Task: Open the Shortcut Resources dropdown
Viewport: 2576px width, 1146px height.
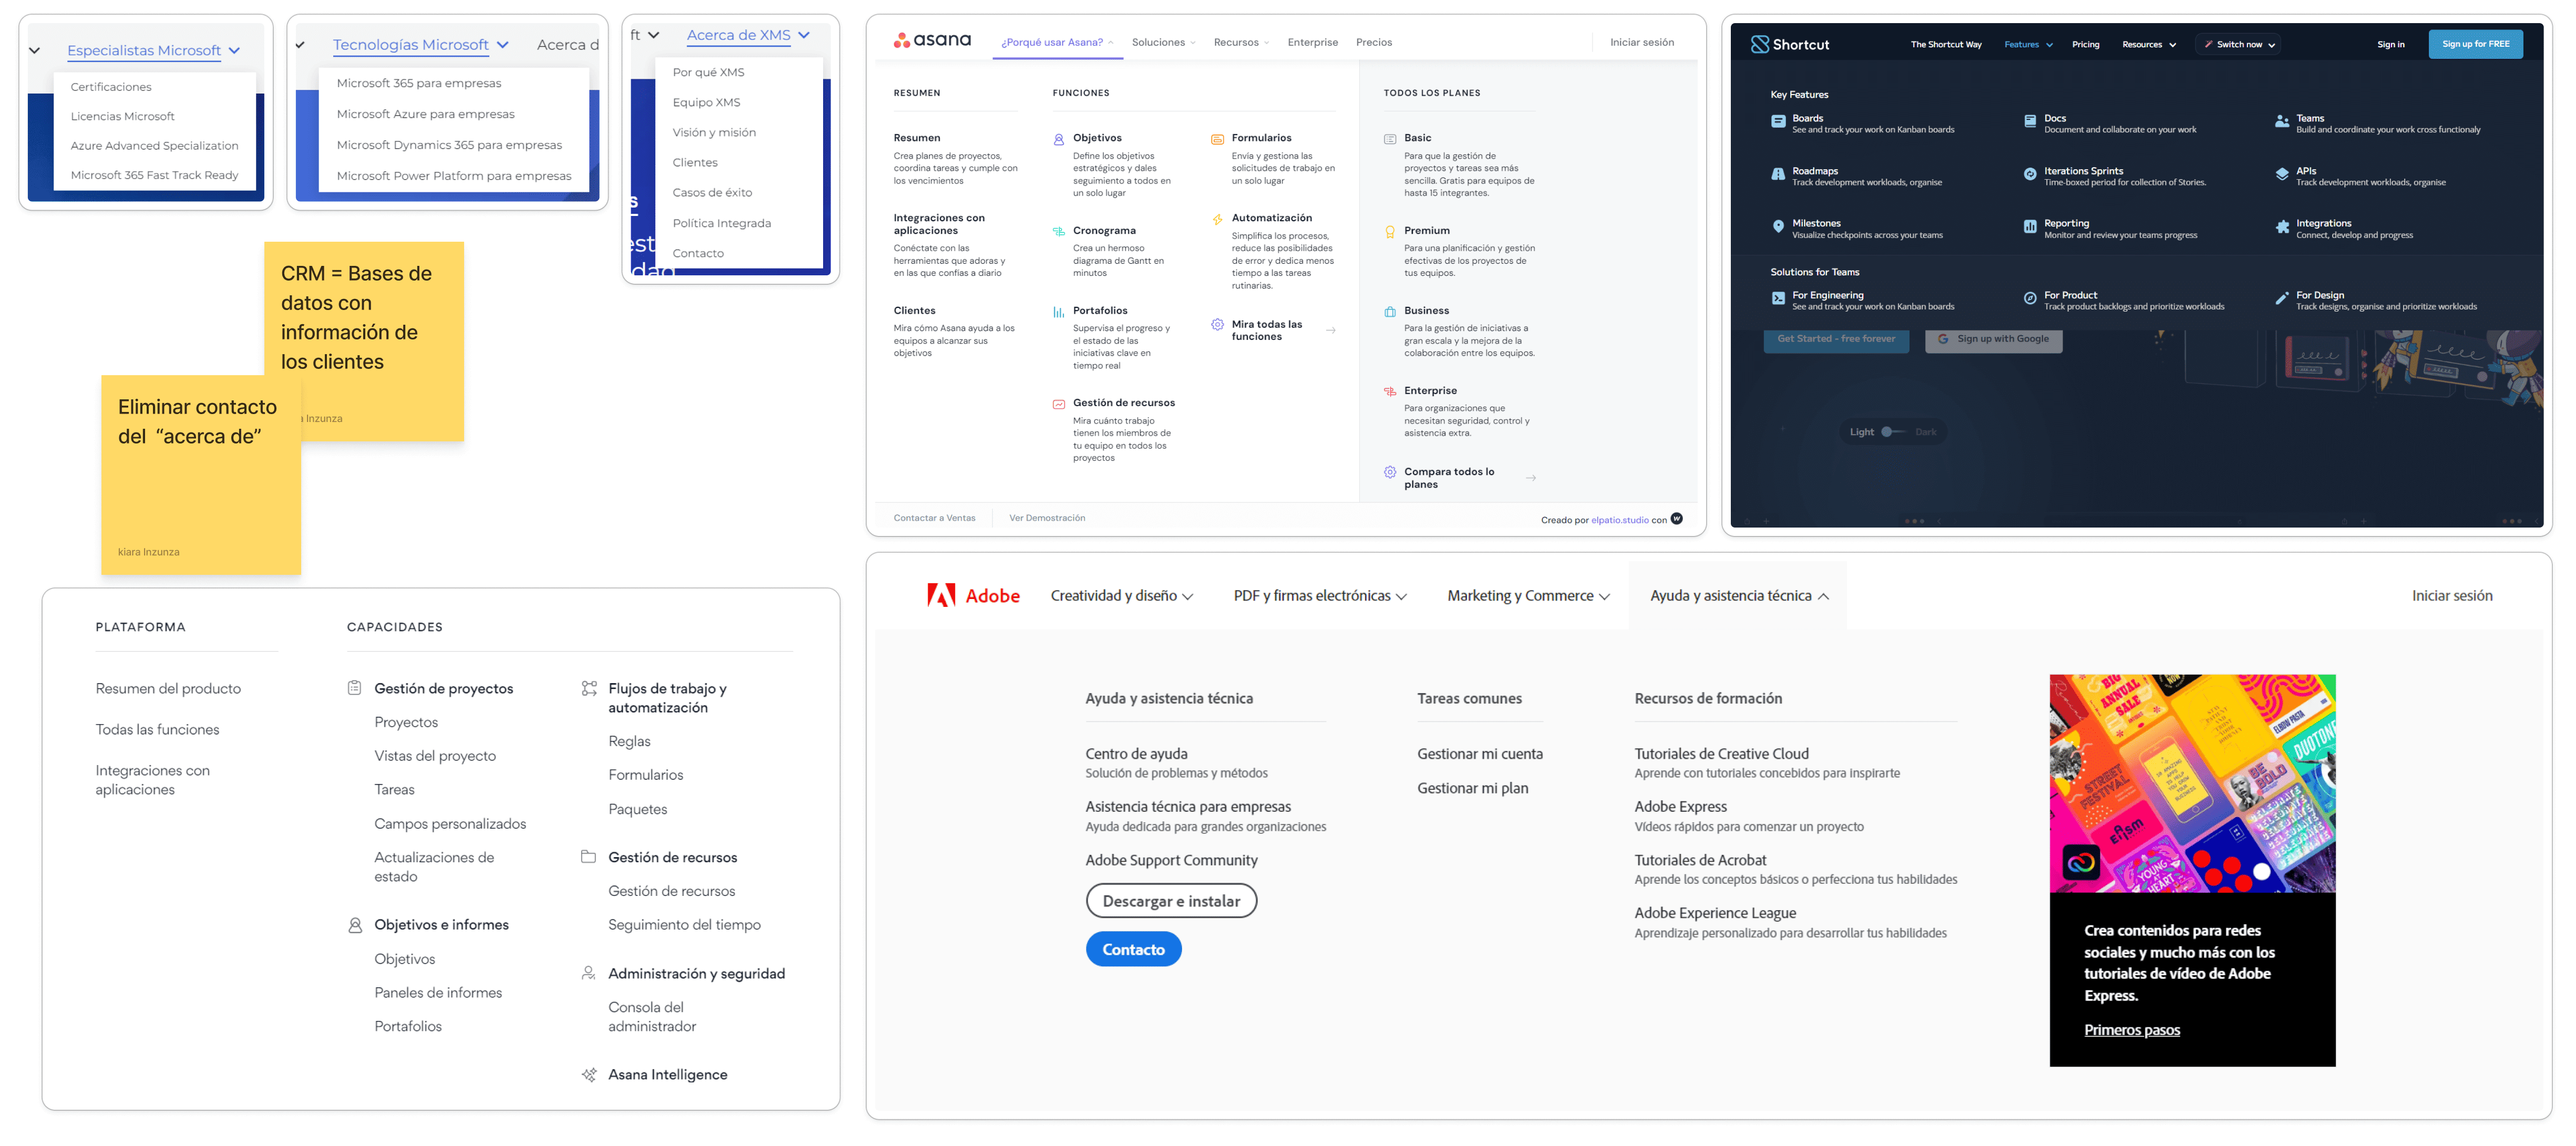Action: [x=2149, y=44]
